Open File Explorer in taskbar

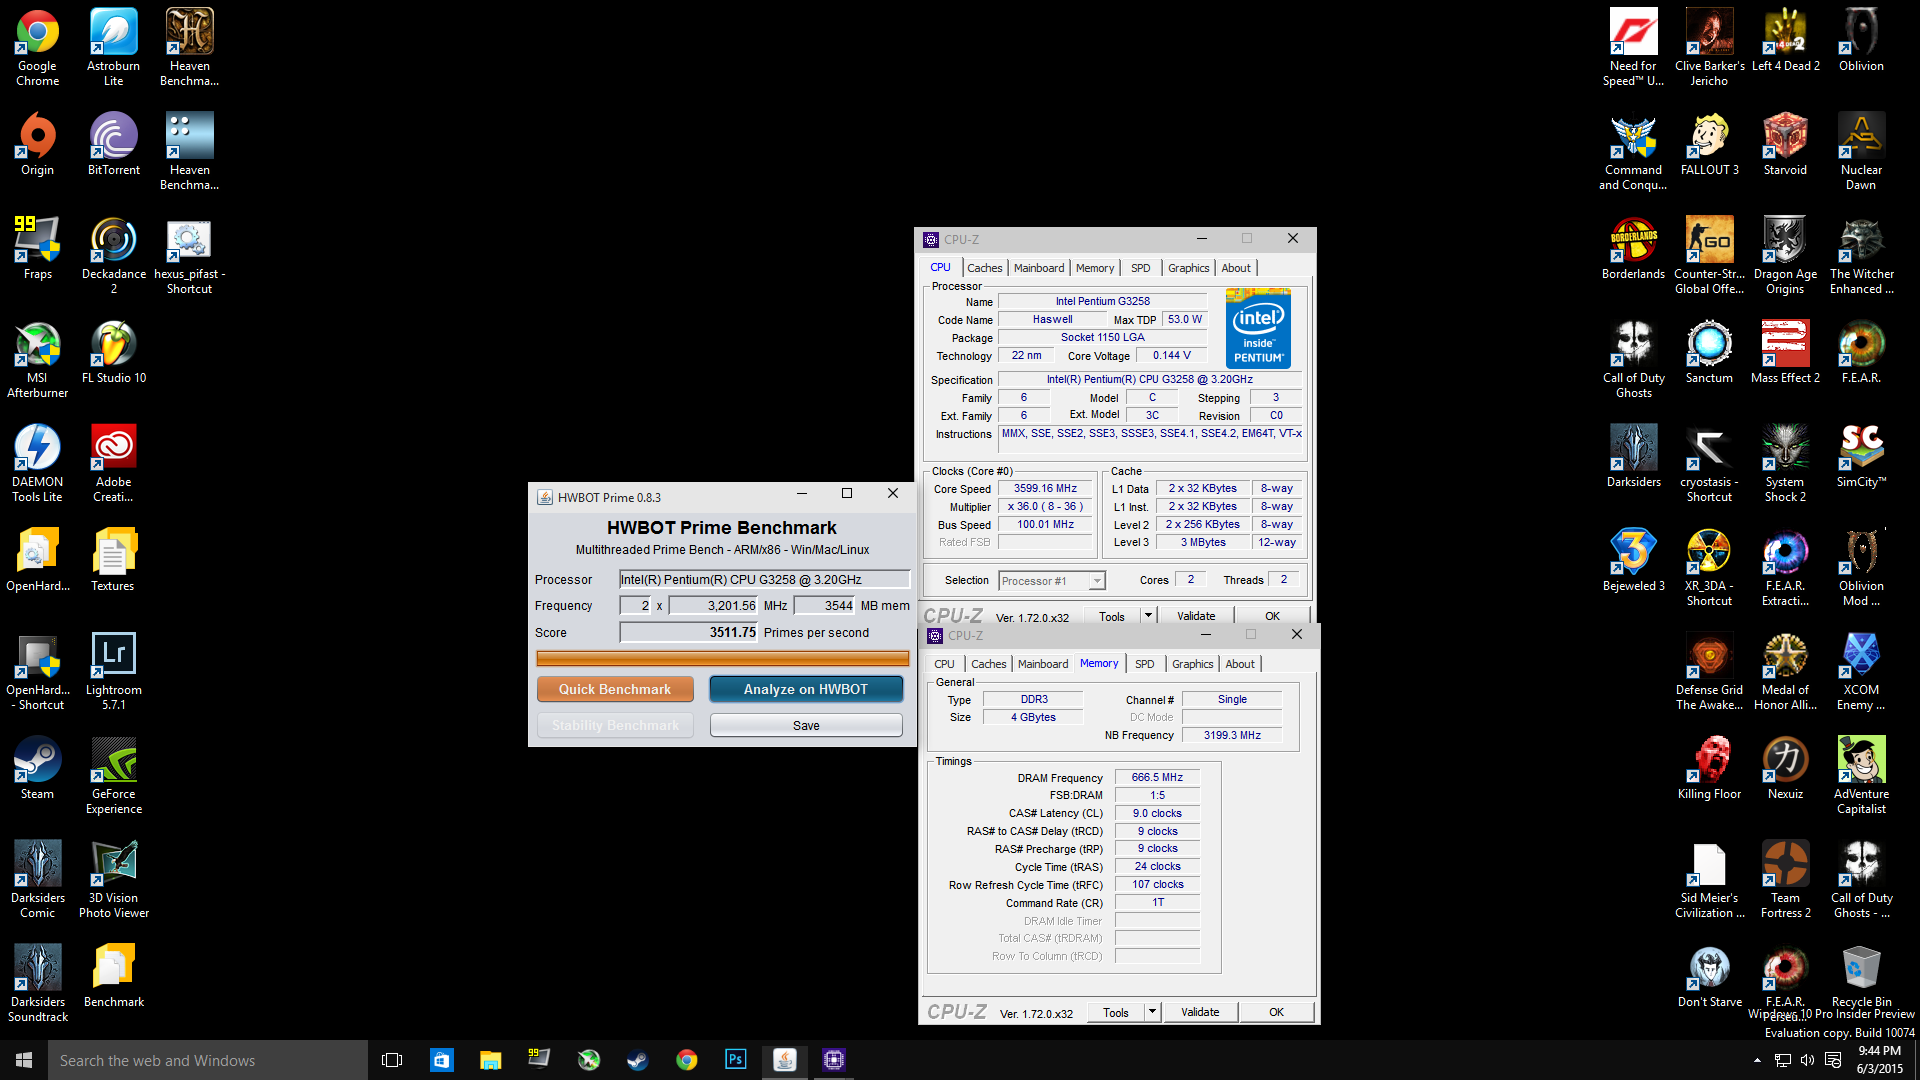490,1060
